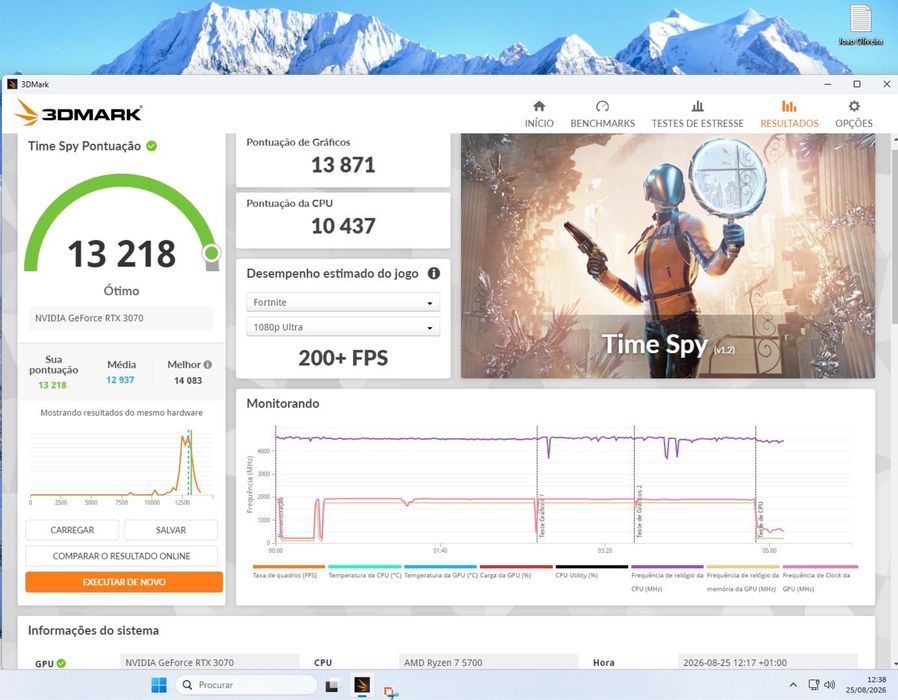Click EXECUTAR DE NOVO button
This screenshot has width=898, height=700.
tap(124, 582)
